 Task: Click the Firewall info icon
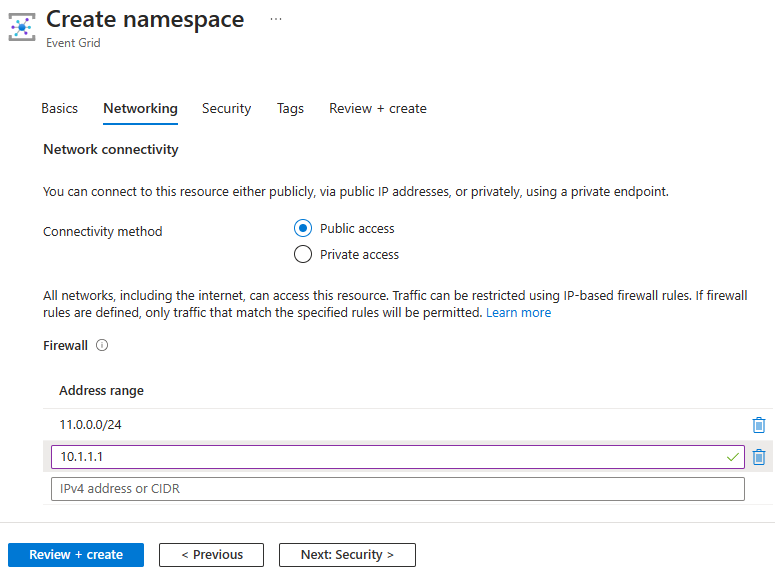pos(102,346)
